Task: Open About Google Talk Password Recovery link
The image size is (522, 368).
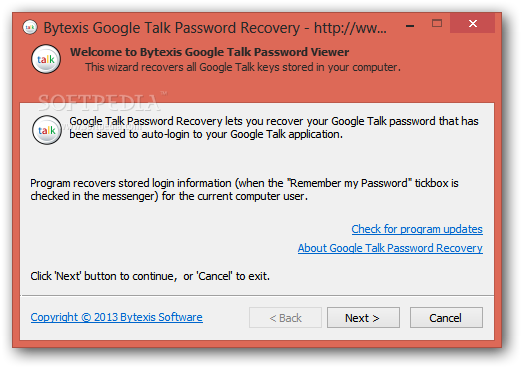Action: pos(390,248)
